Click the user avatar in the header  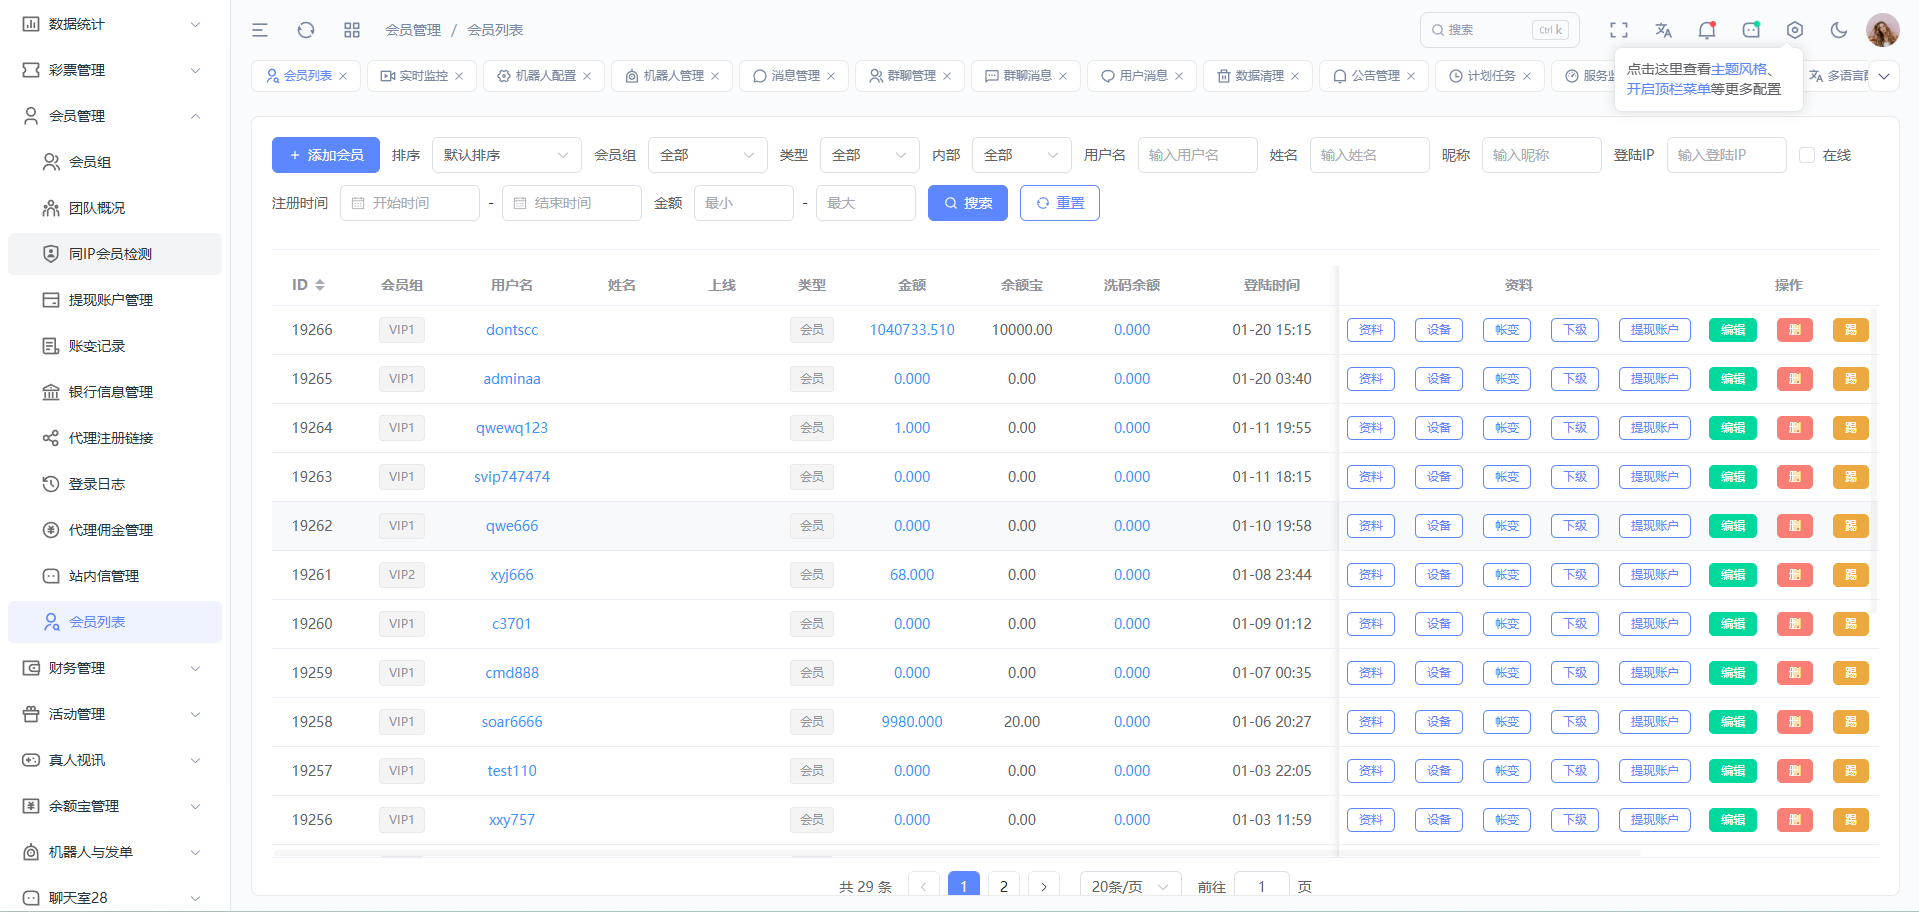(1883, 30)
